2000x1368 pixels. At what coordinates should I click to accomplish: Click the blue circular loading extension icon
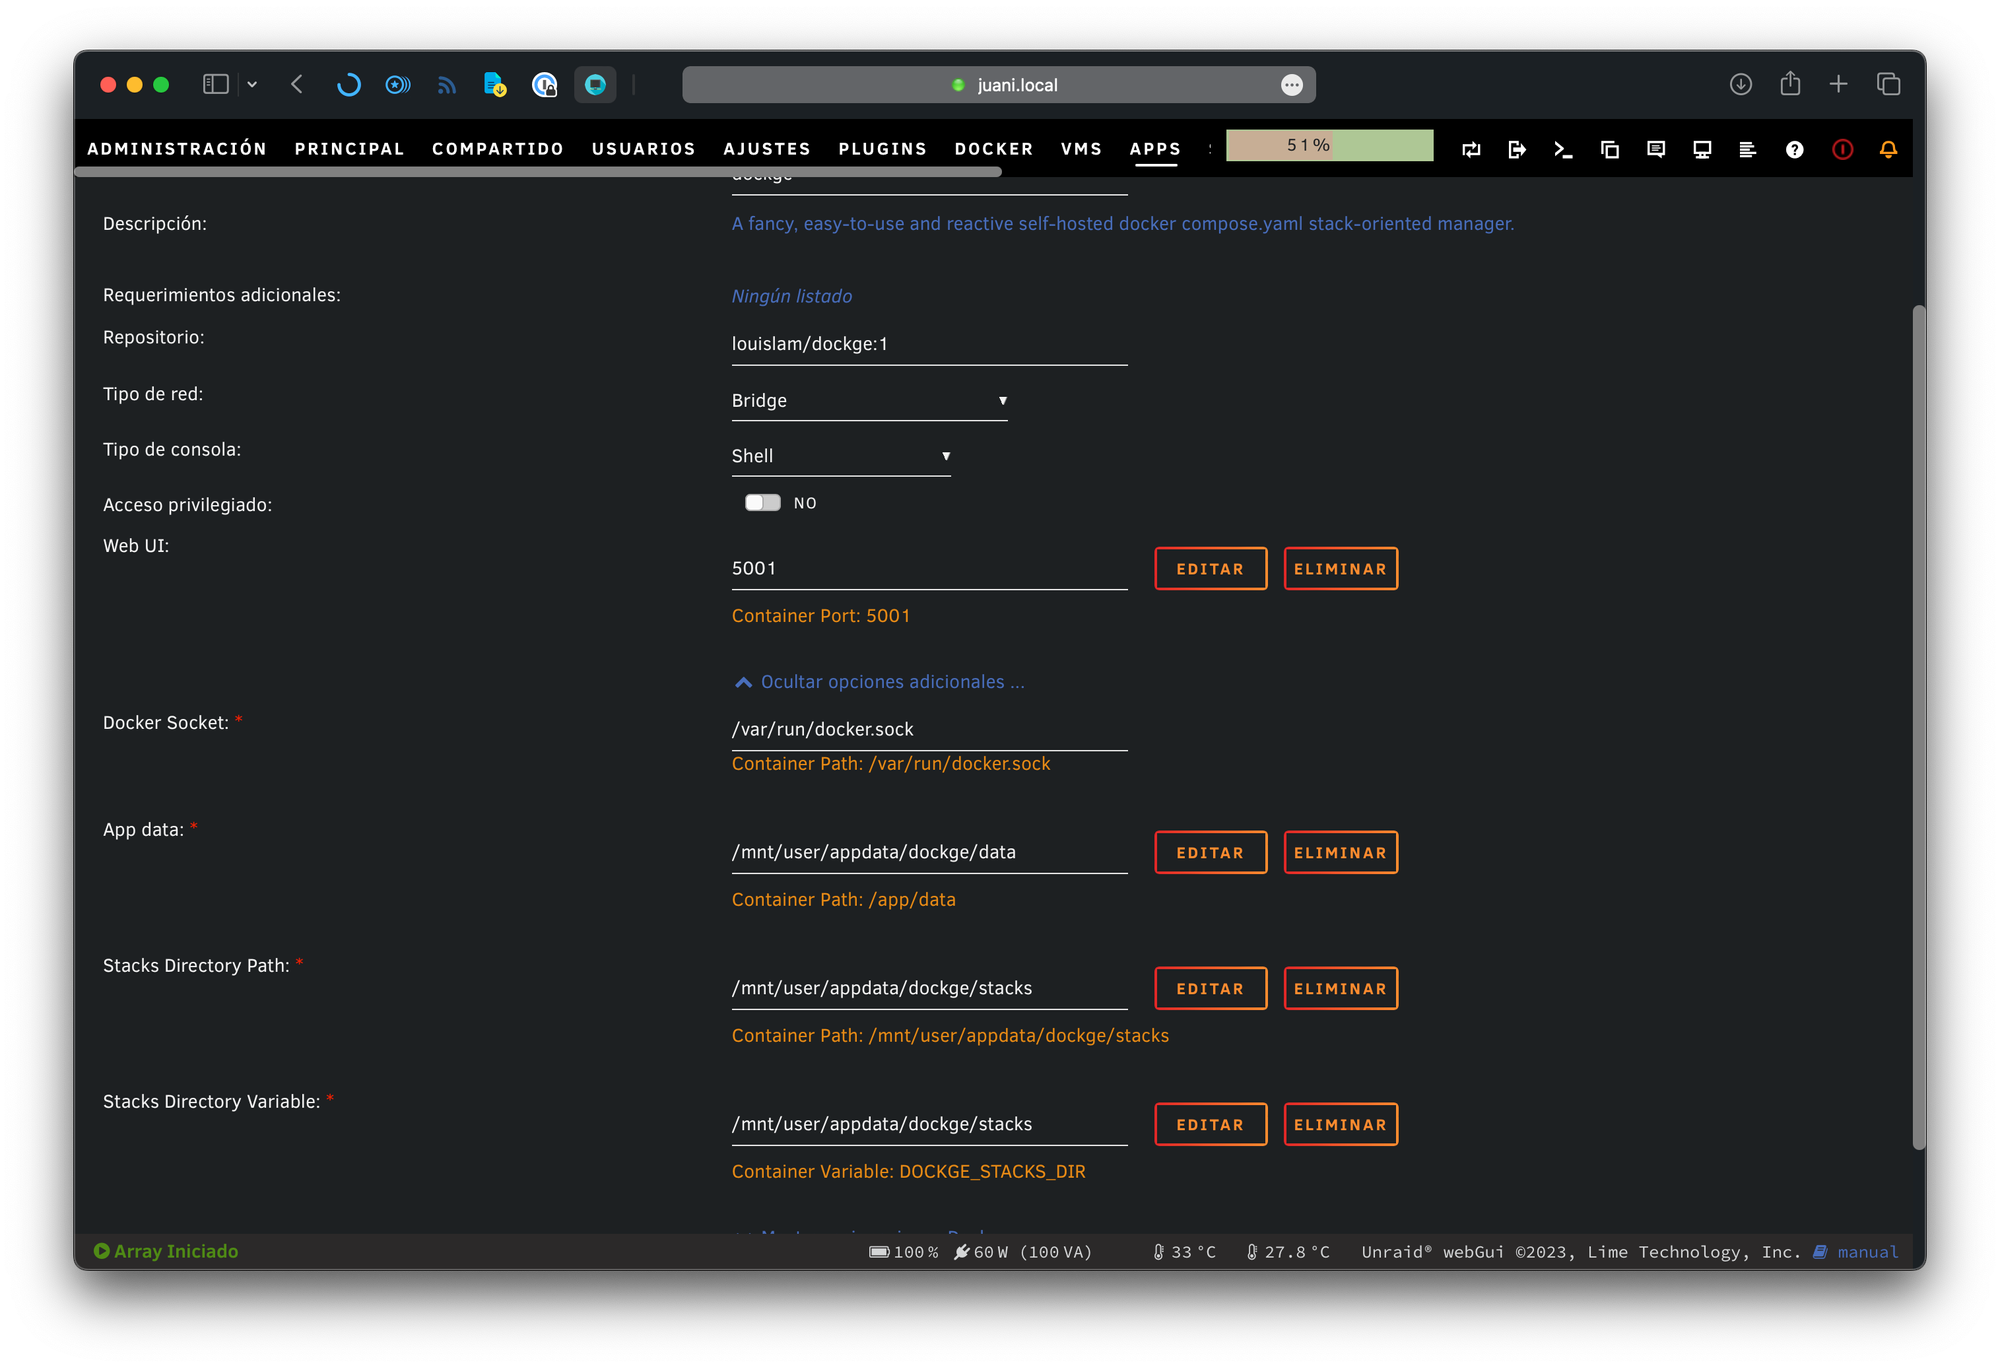[x=348, y=85]
